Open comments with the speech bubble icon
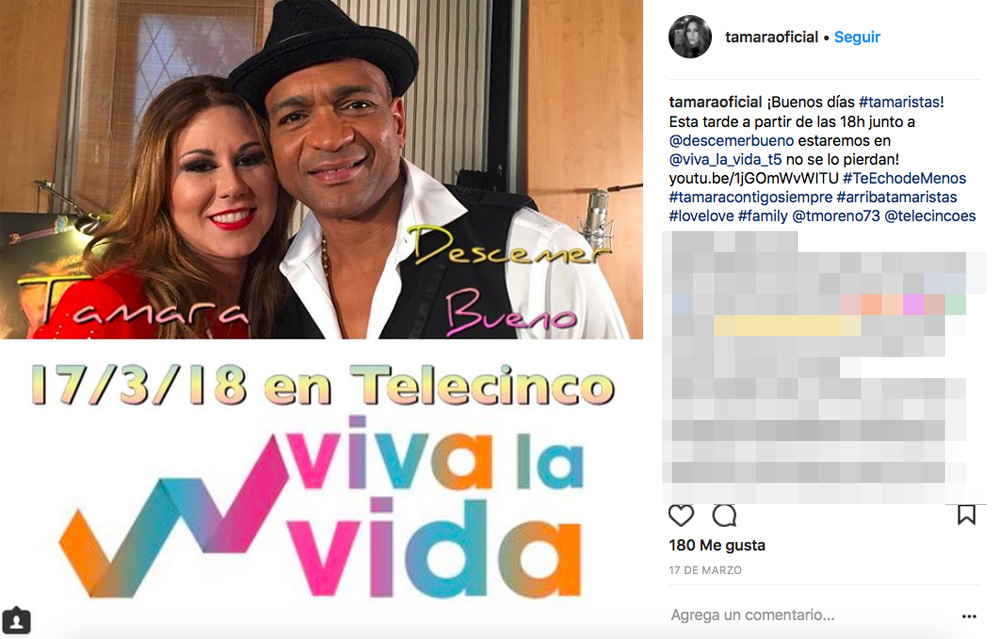1000x639 pixels. [724, 515]
